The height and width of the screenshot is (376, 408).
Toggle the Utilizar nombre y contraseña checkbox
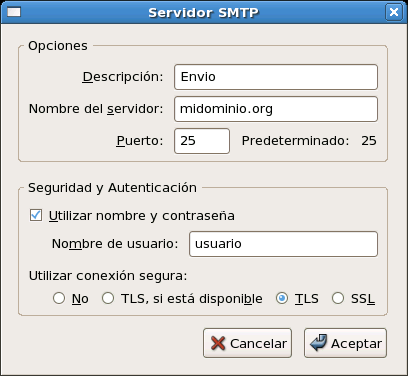pyautogui.click(x=36, y=215)
